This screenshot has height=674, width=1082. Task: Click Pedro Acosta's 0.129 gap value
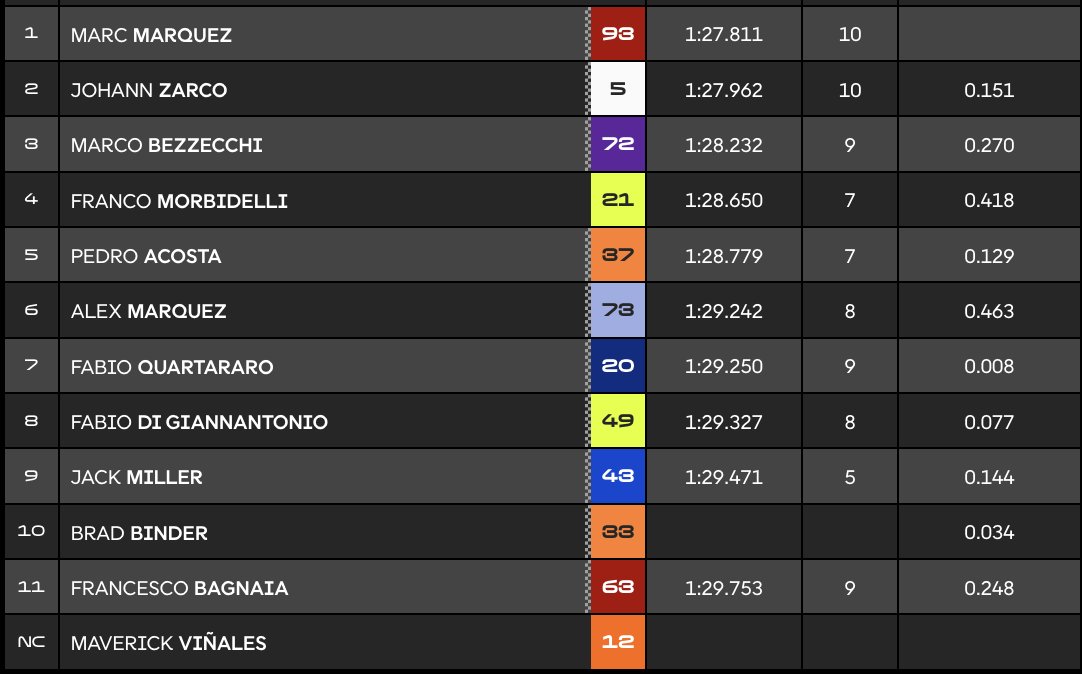989,256
